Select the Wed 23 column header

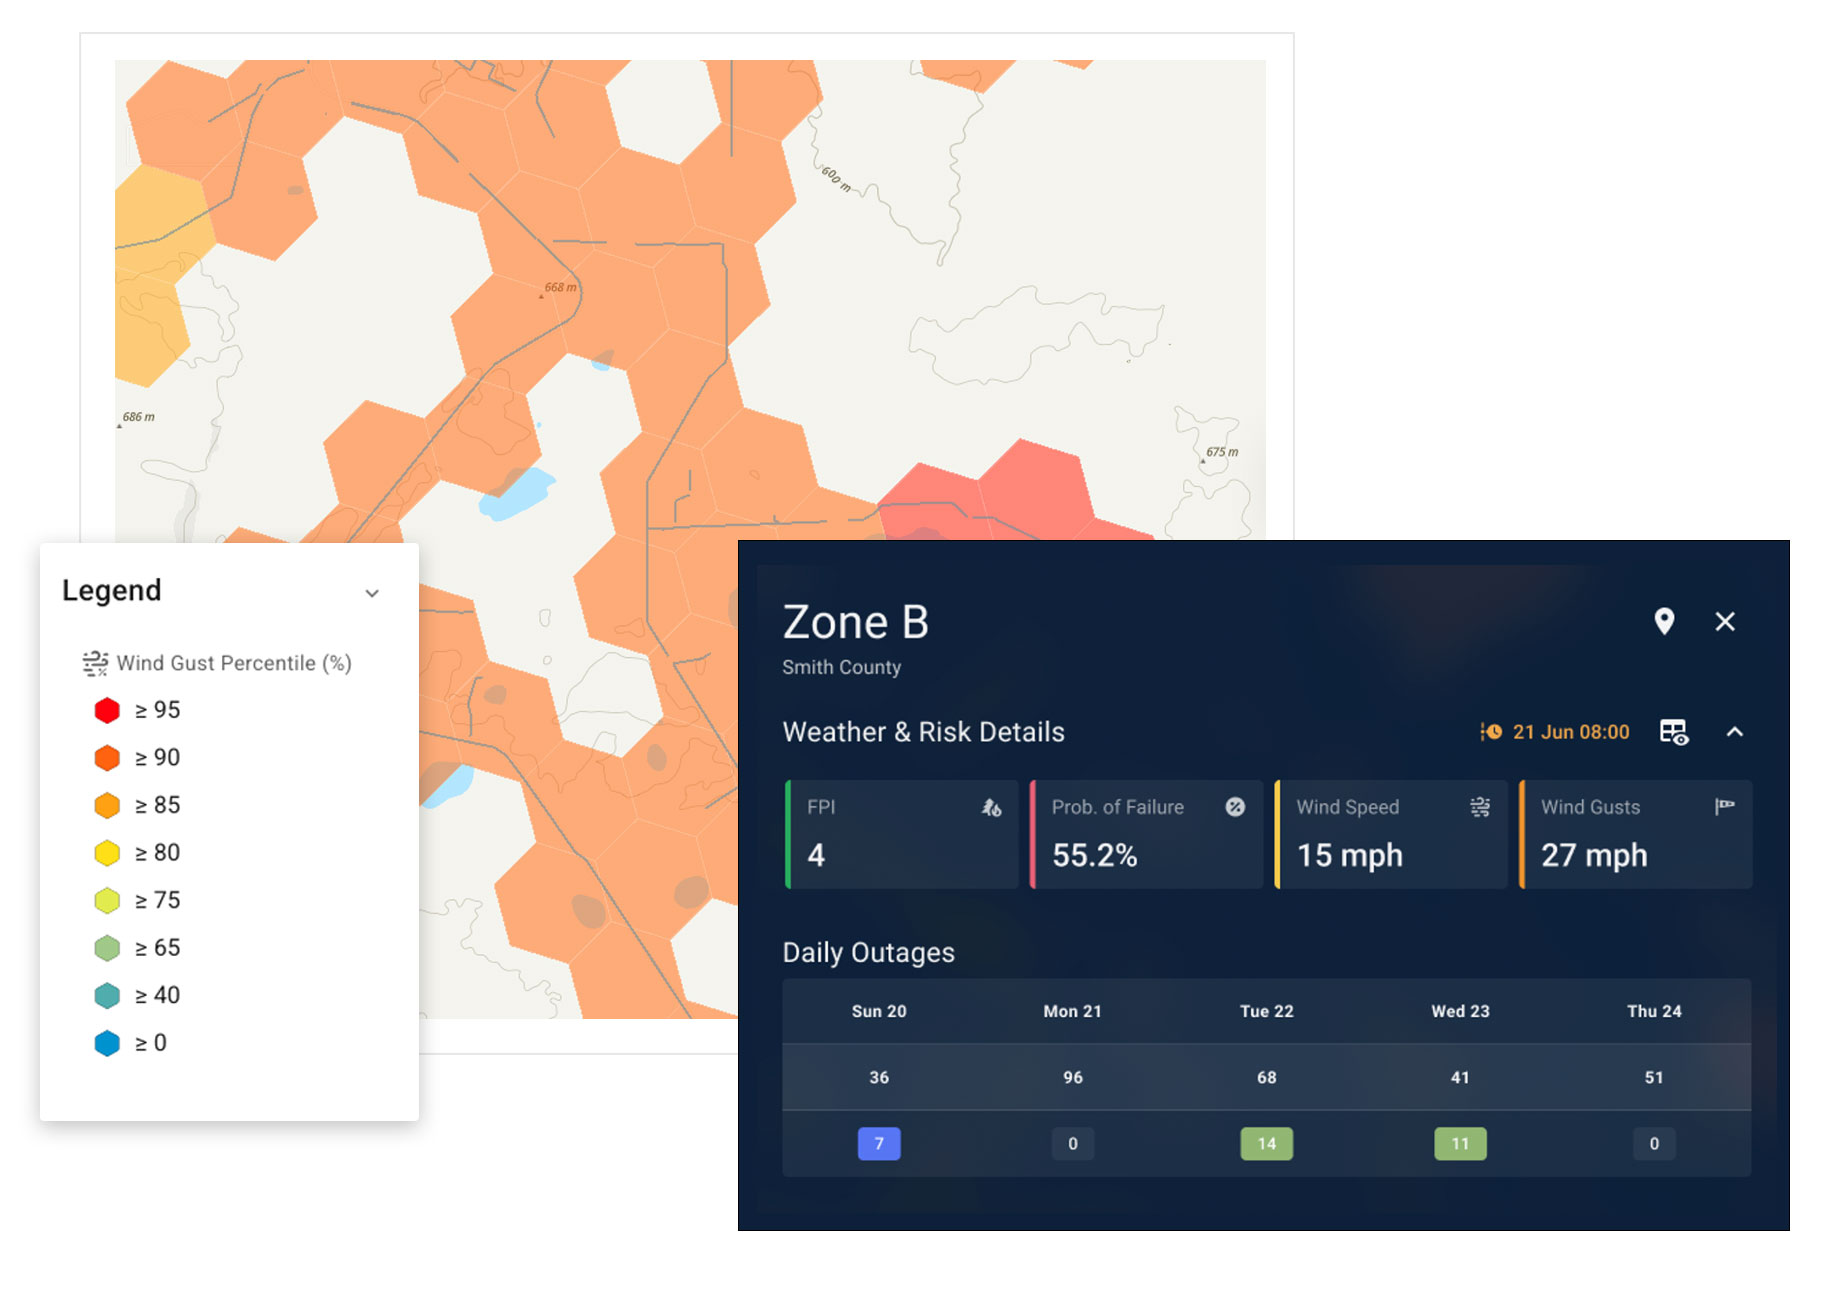coord(1460,1011)
